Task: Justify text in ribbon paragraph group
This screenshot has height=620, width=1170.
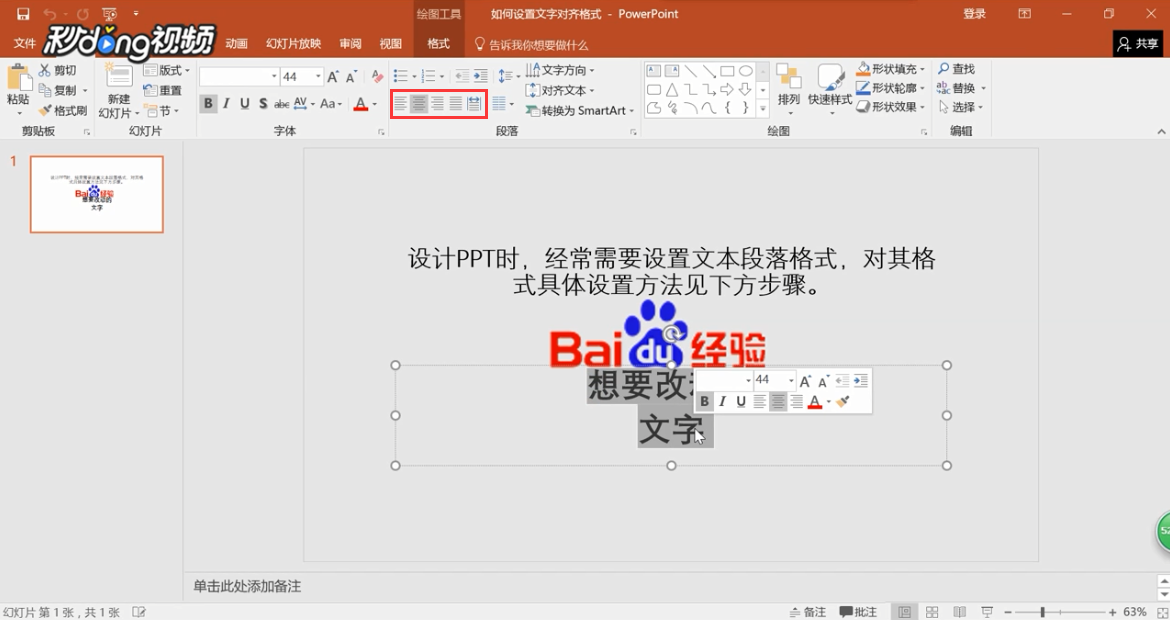Action: click(456, 104)
